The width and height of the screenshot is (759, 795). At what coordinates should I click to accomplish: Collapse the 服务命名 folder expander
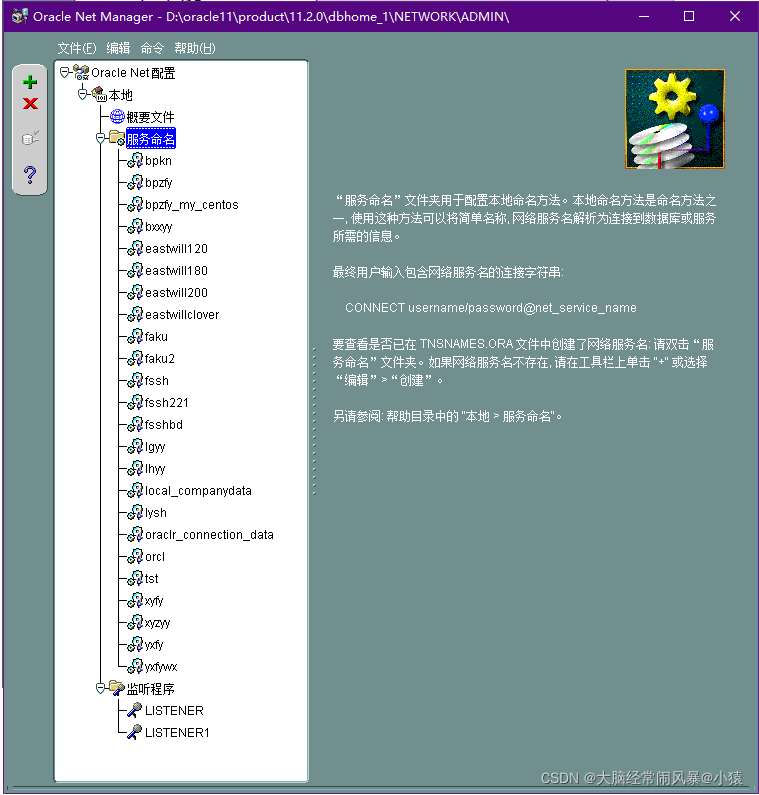point(100,138)
